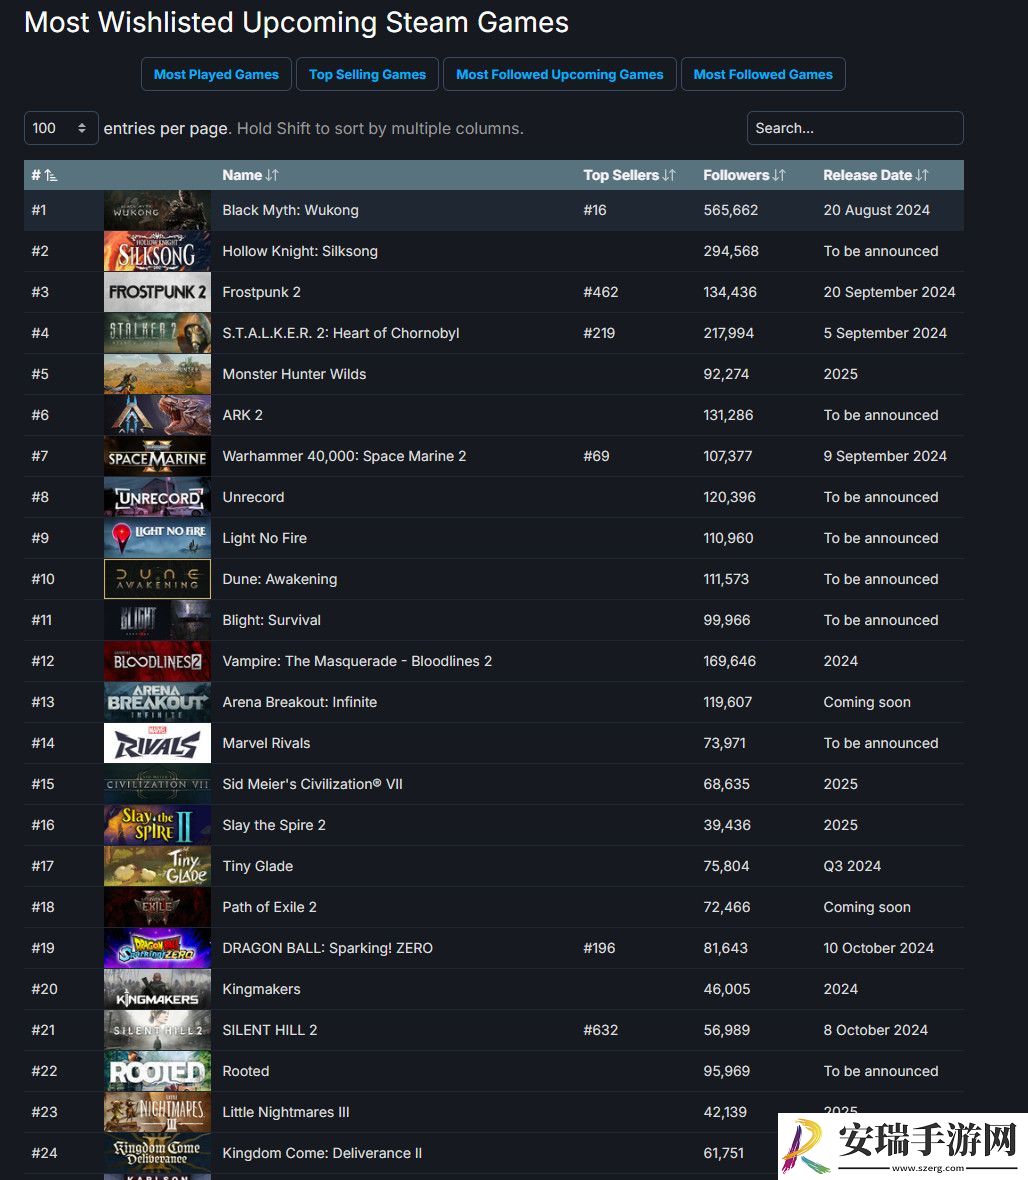The height and width of the screenshot is (1180, 1028).
Task: Open Dune: Awakening thumbnail image
Action: click(157, 579)
